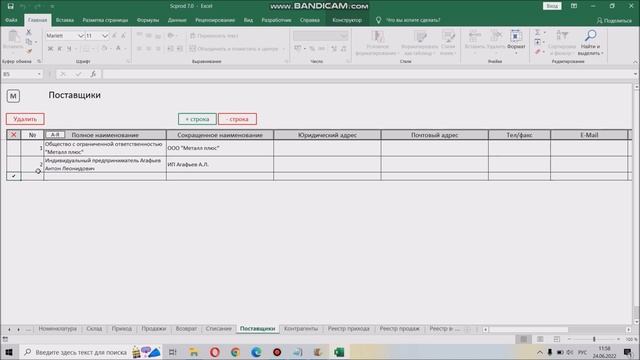
Task: Open Microsoft Edge from taskbar
Action: tap(256, 352)
